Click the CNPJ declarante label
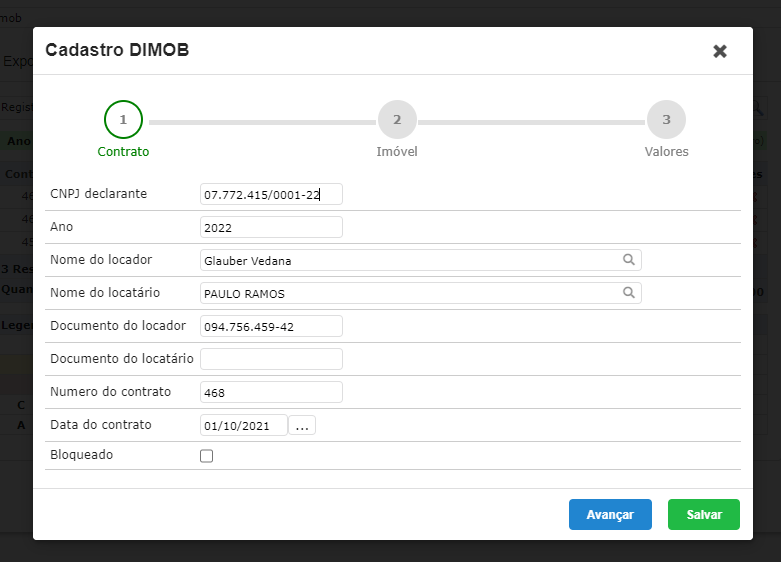Image resolution: width=781 pixels, height=562 pixels. pyautogui.click(x=99, y=194)
